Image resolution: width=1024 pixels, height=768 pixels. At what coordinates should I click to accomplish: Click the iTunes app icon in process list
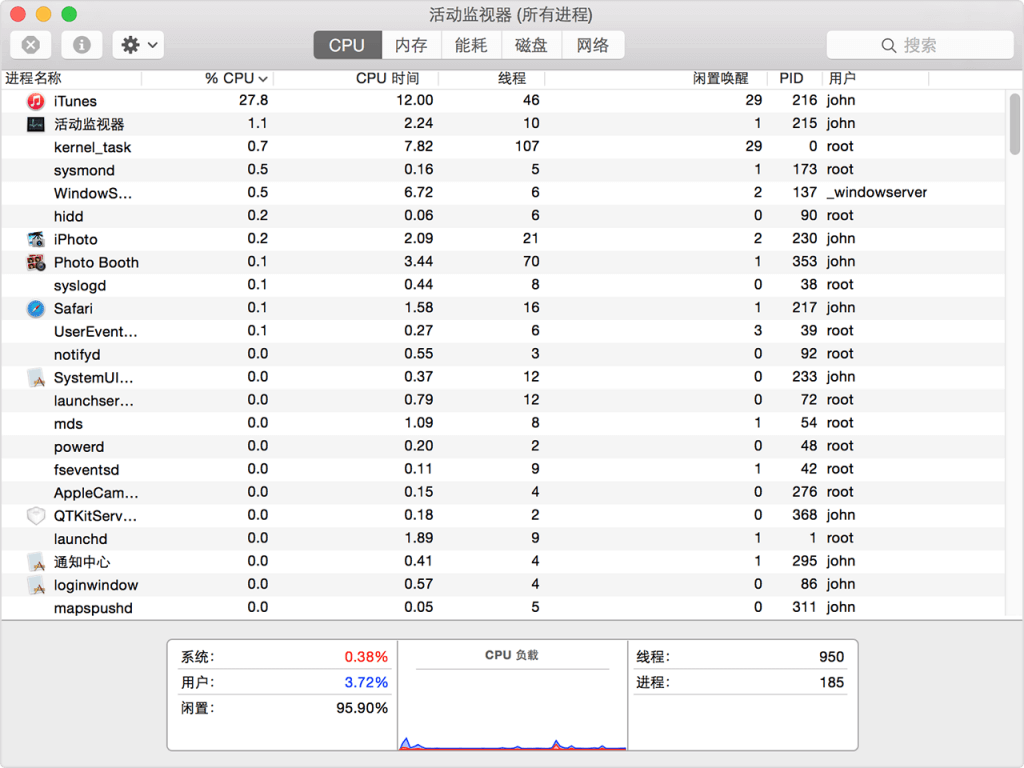36,101
